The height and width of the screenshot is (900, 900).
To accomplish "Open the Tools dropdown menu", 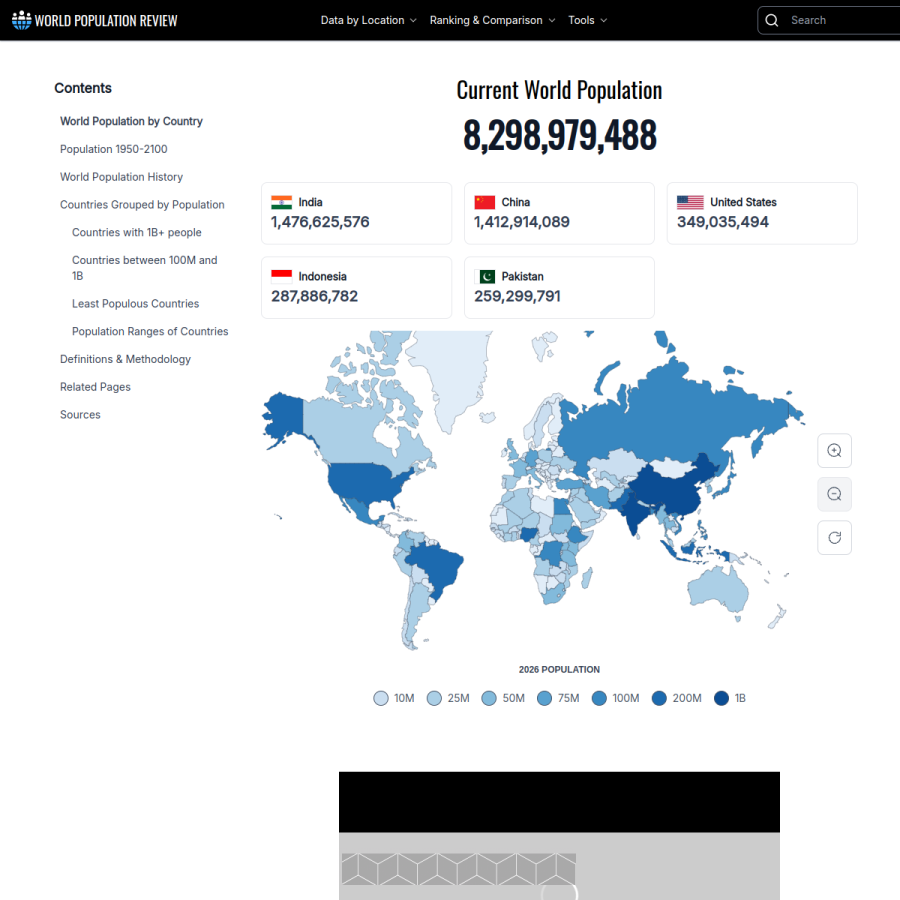I will point(588,20).
